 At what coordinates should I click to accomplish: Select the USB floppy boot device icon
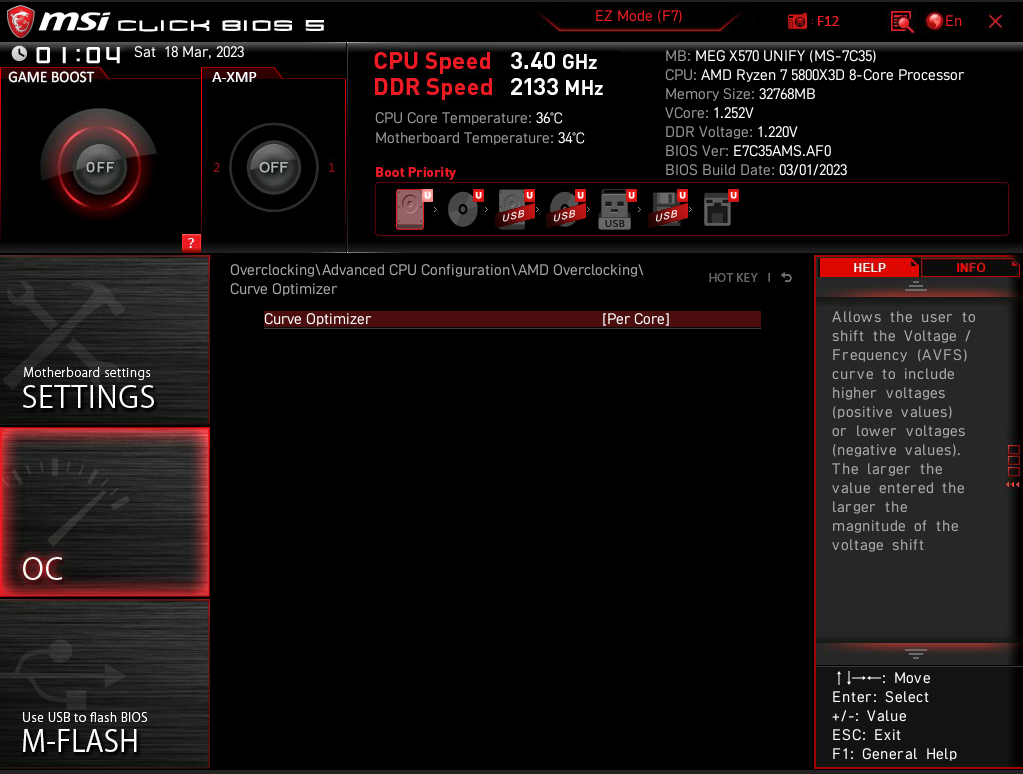667,209
